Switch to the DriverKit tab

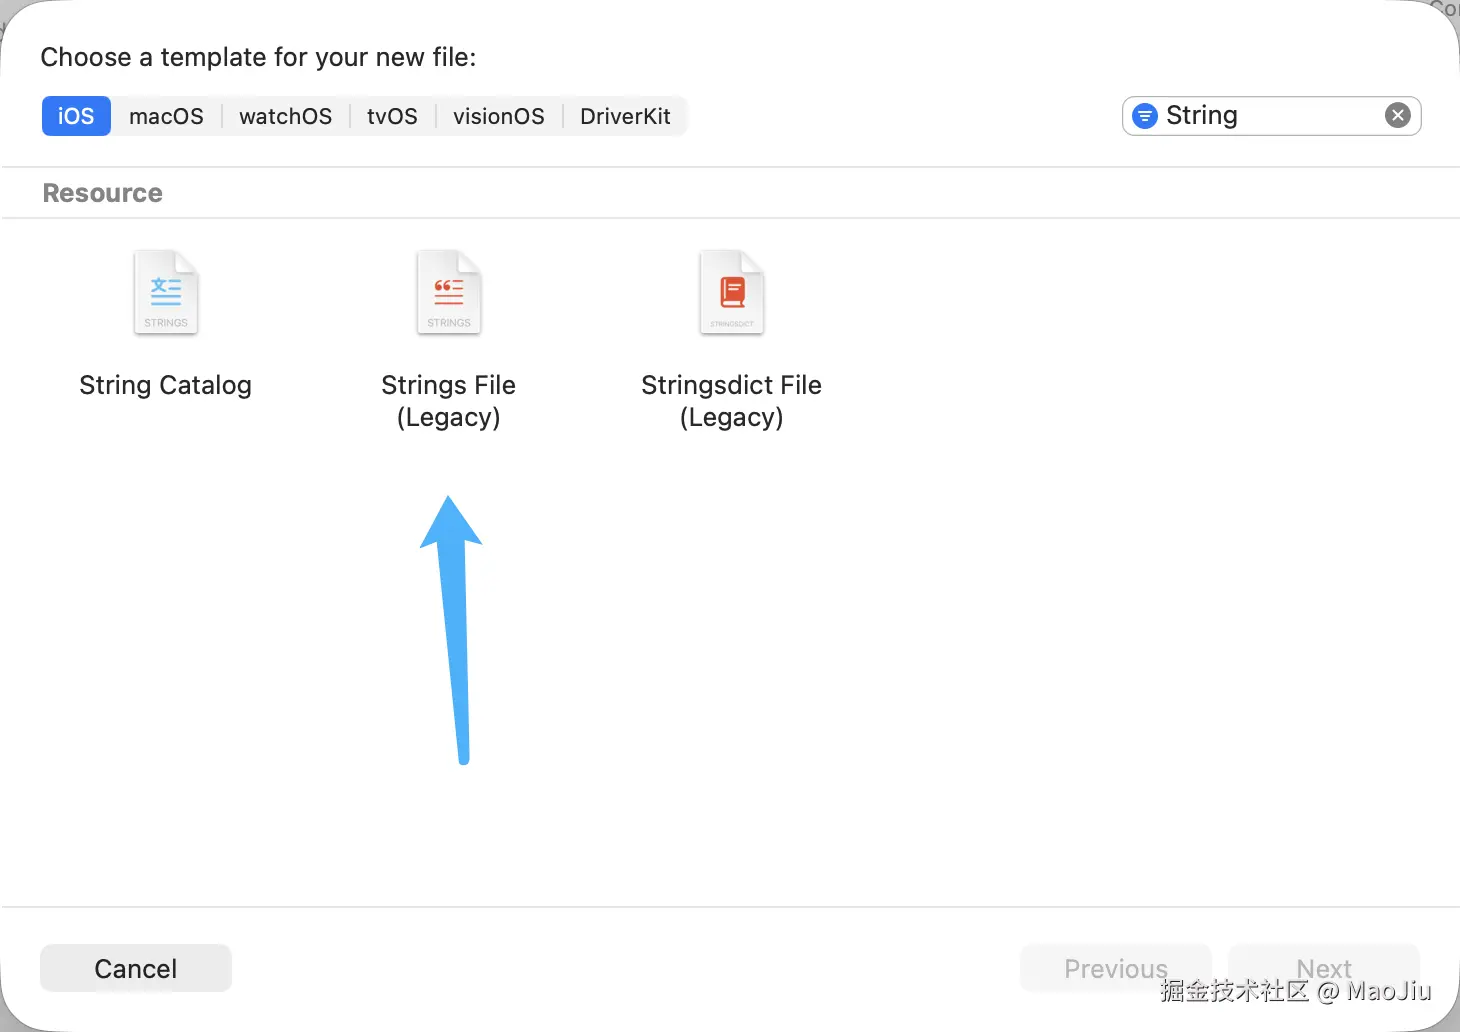(625, 116)
